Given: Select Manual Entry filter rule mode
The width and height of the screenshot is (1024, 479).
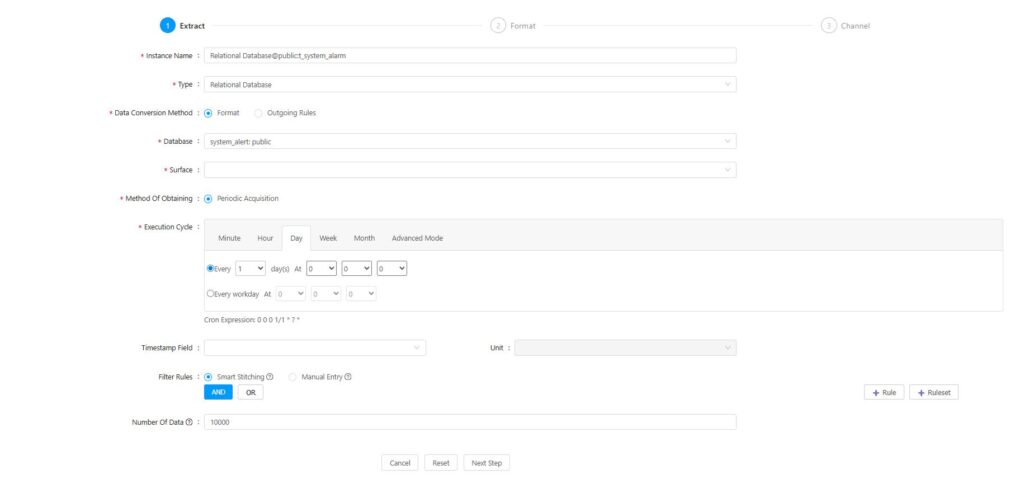Looking at the screenshot, I should 293,376.
